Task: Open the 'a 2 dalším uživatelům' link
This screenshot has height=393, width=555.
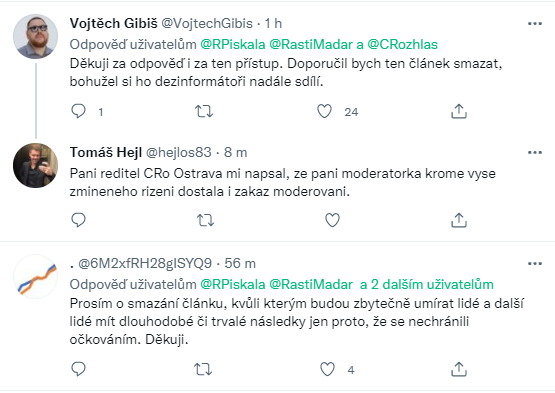Action: click(x=427, y=284)
